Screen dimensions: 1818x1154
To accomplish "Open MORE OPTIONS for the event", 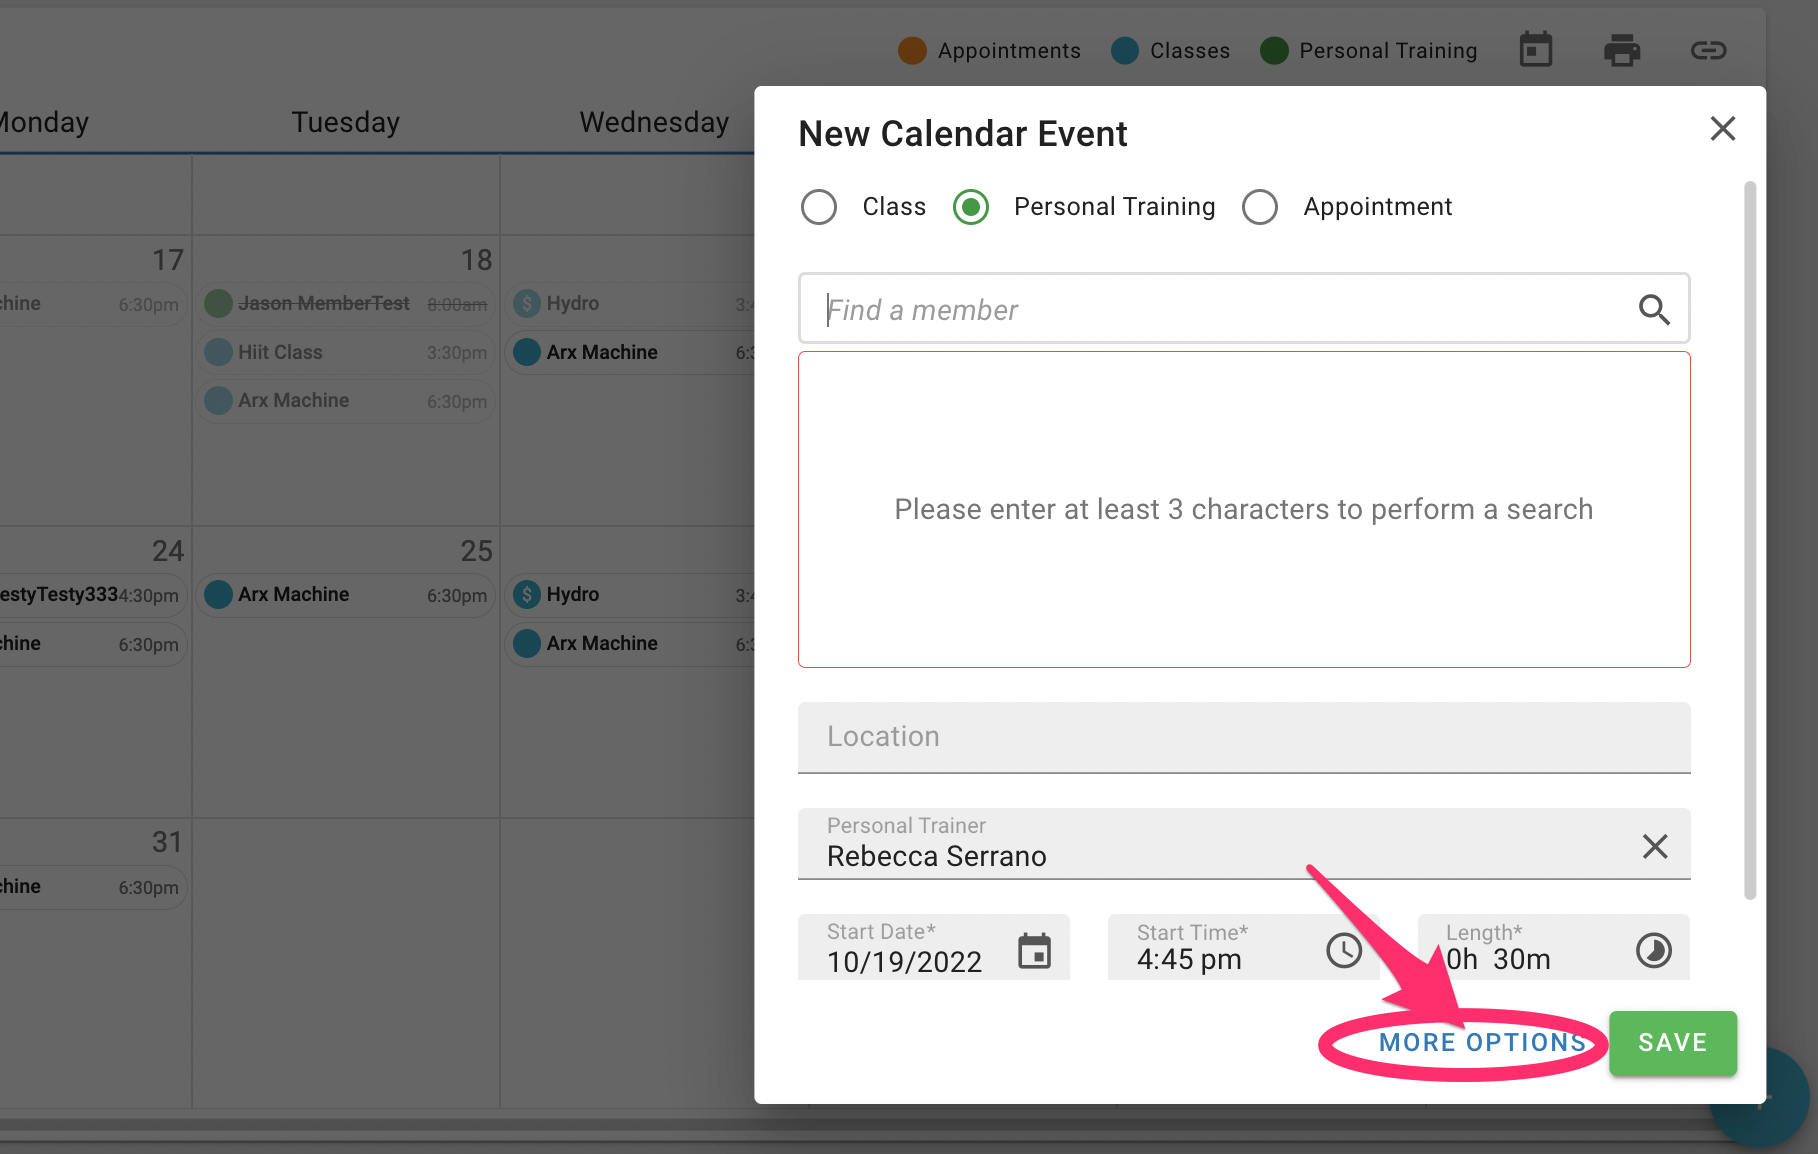I will (x=1480, y=1042).
